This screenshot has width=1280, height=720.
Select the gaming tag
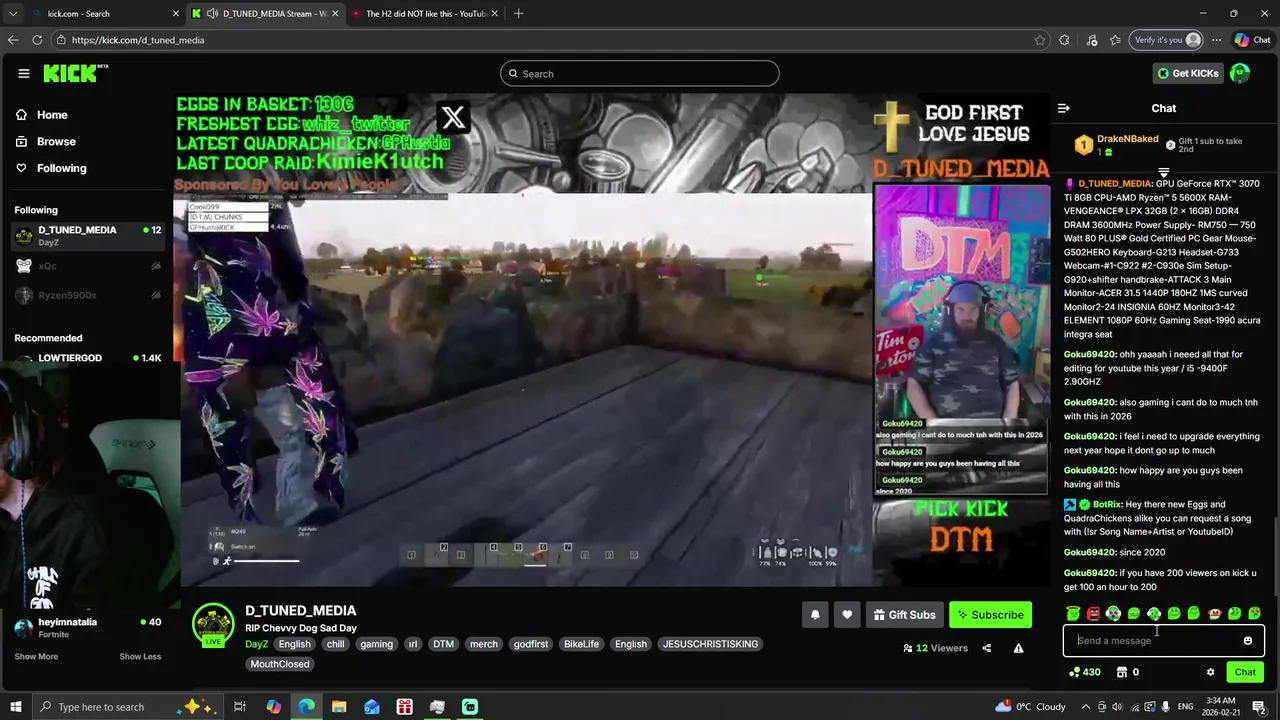pos(376,644)
